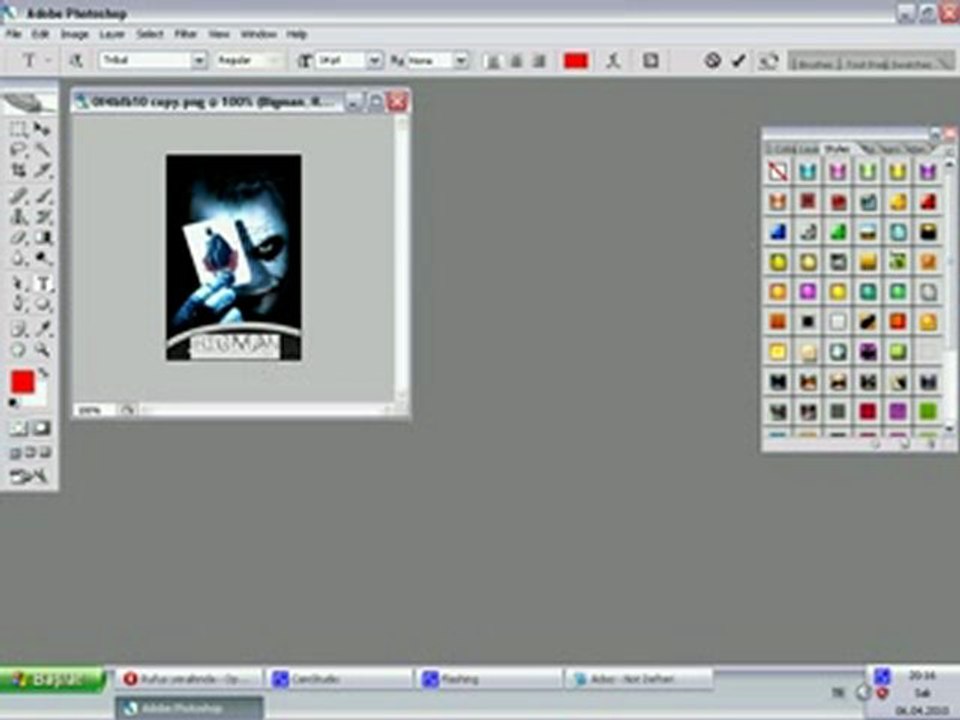Set center text alignment
This screenshot has height=720, width=960.
coord(516,61)
